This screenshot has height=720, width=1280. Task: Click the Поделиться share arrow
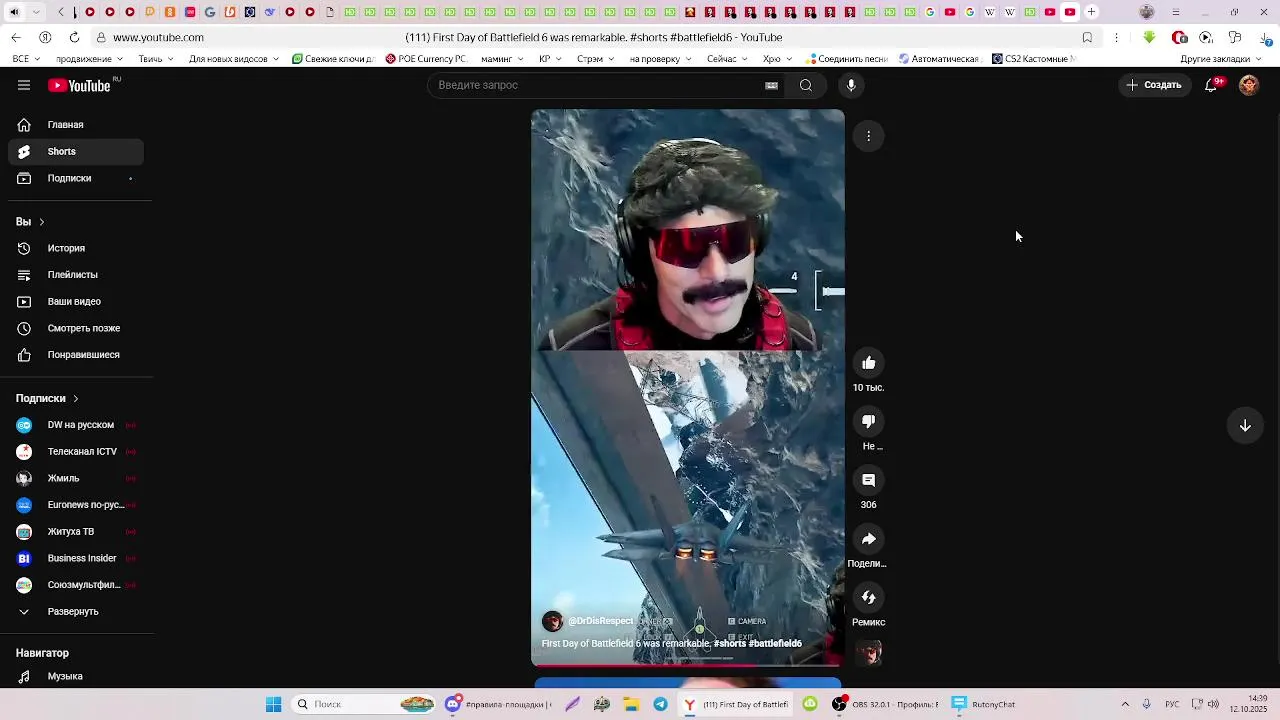pyautogui.click(x=869, y=539)
